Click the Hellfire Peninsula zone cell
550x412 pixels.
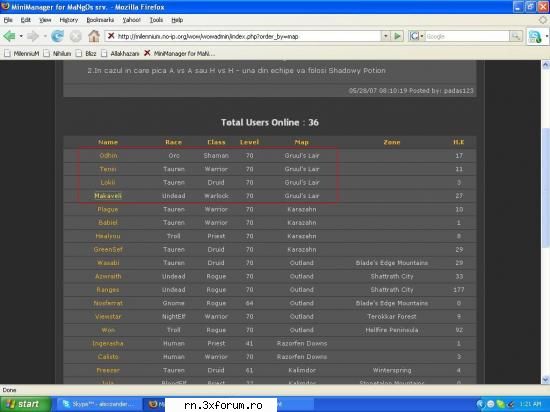[392, 330]
